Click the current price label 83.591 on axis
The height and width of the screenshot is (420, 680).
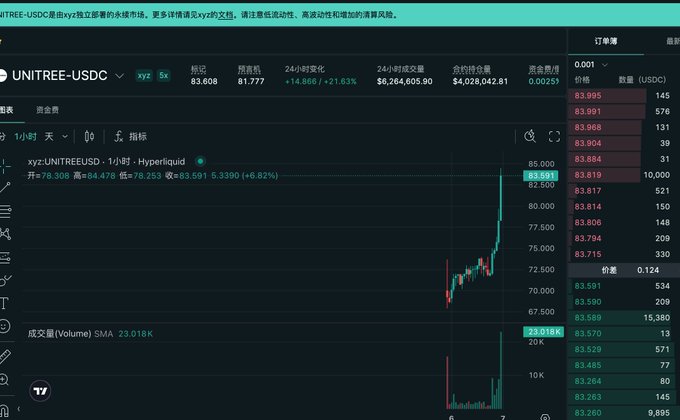541,175
